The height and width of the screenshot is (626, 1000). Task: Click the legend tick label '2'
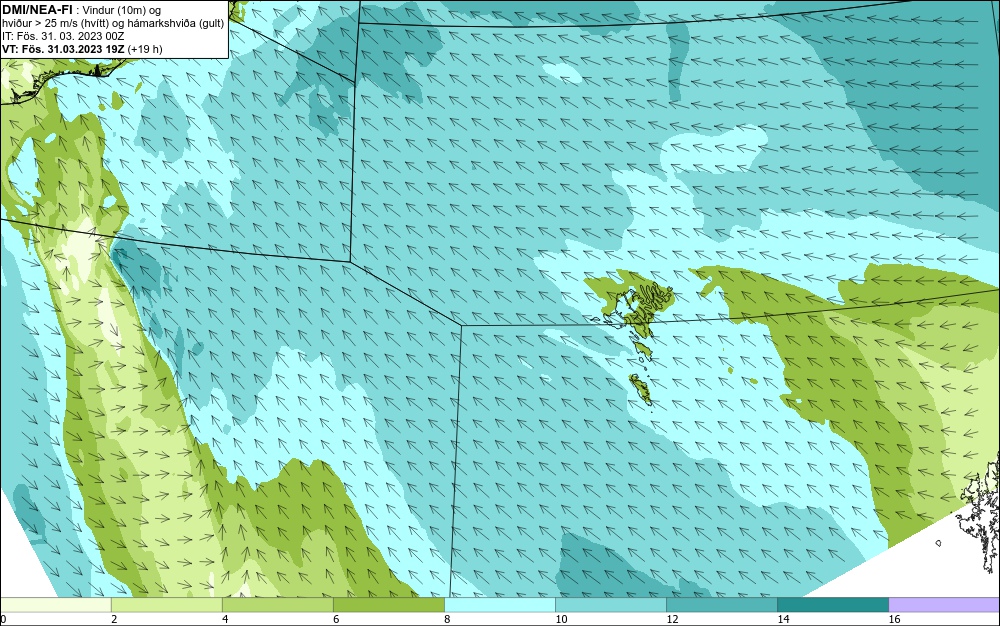click(114, 619)
